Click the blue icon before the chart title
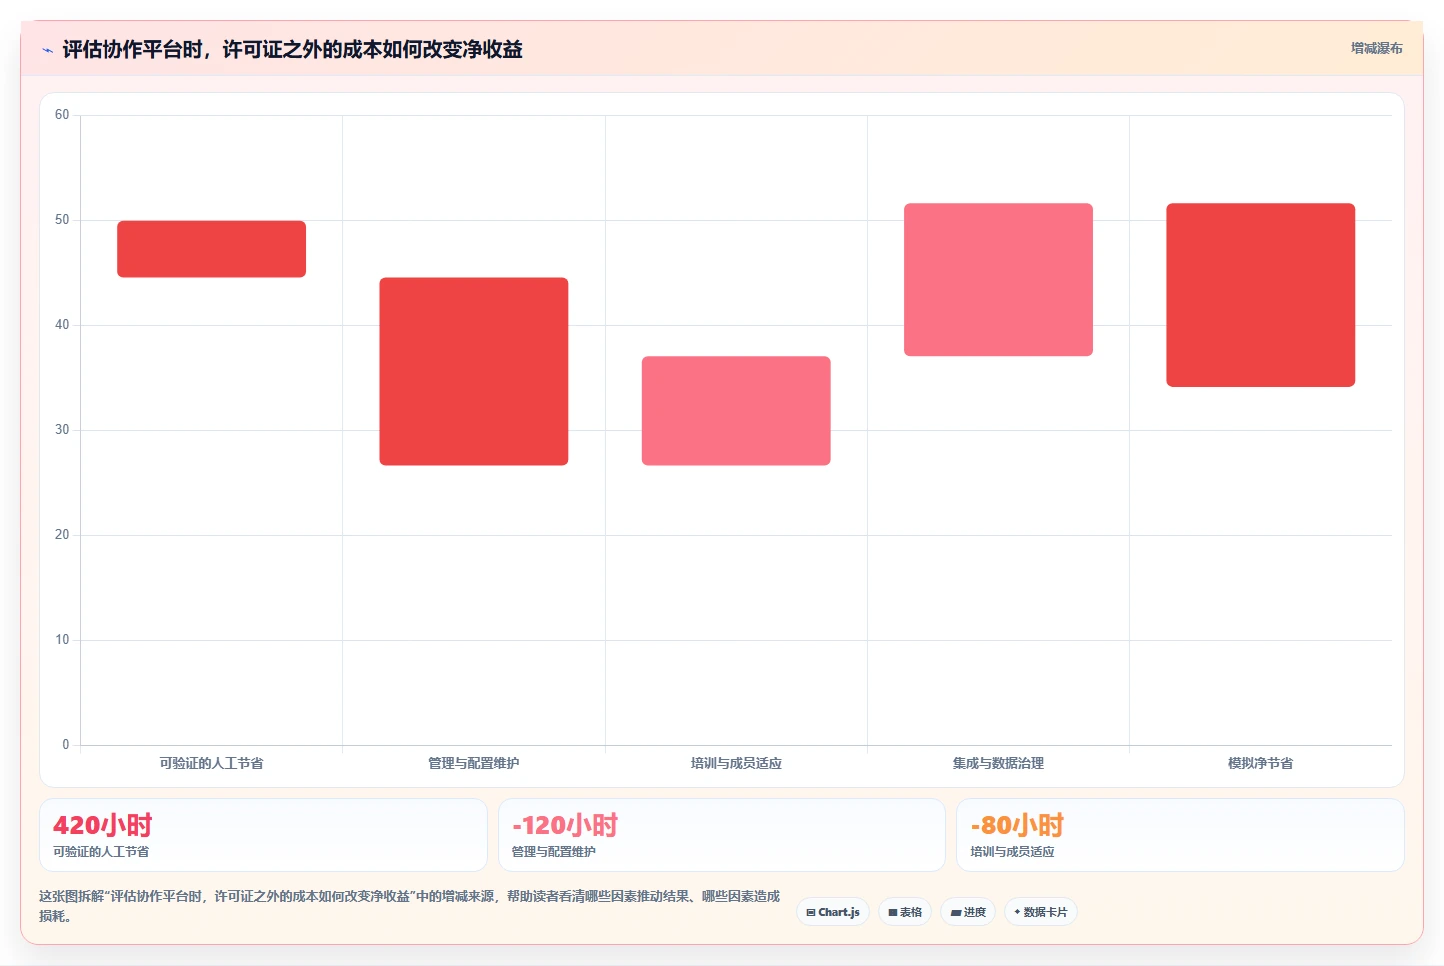 coord(47,50)
